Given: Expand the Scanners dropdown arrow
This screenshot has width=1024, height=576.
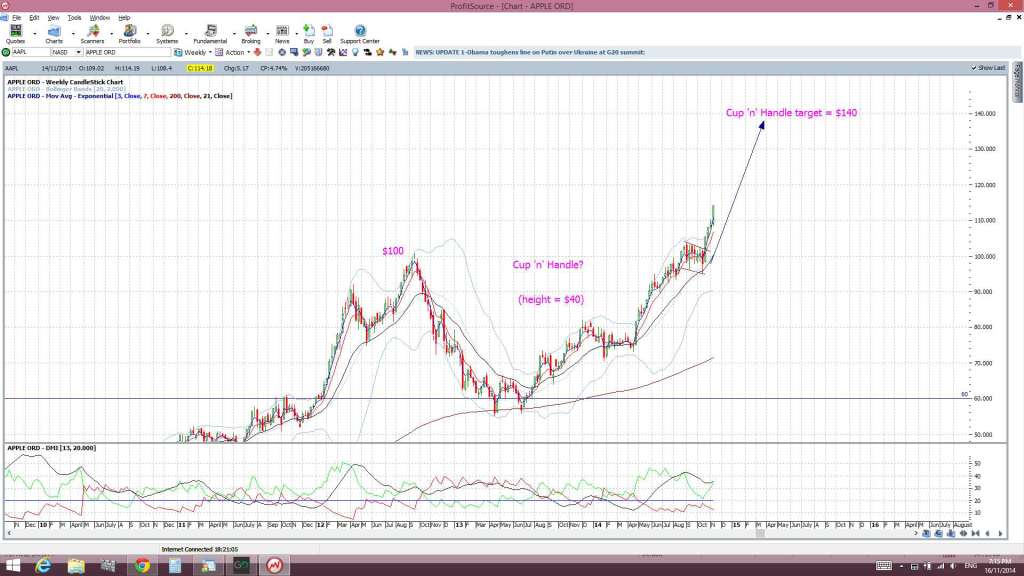Looking at the screenshot, I should coord(111,34).
